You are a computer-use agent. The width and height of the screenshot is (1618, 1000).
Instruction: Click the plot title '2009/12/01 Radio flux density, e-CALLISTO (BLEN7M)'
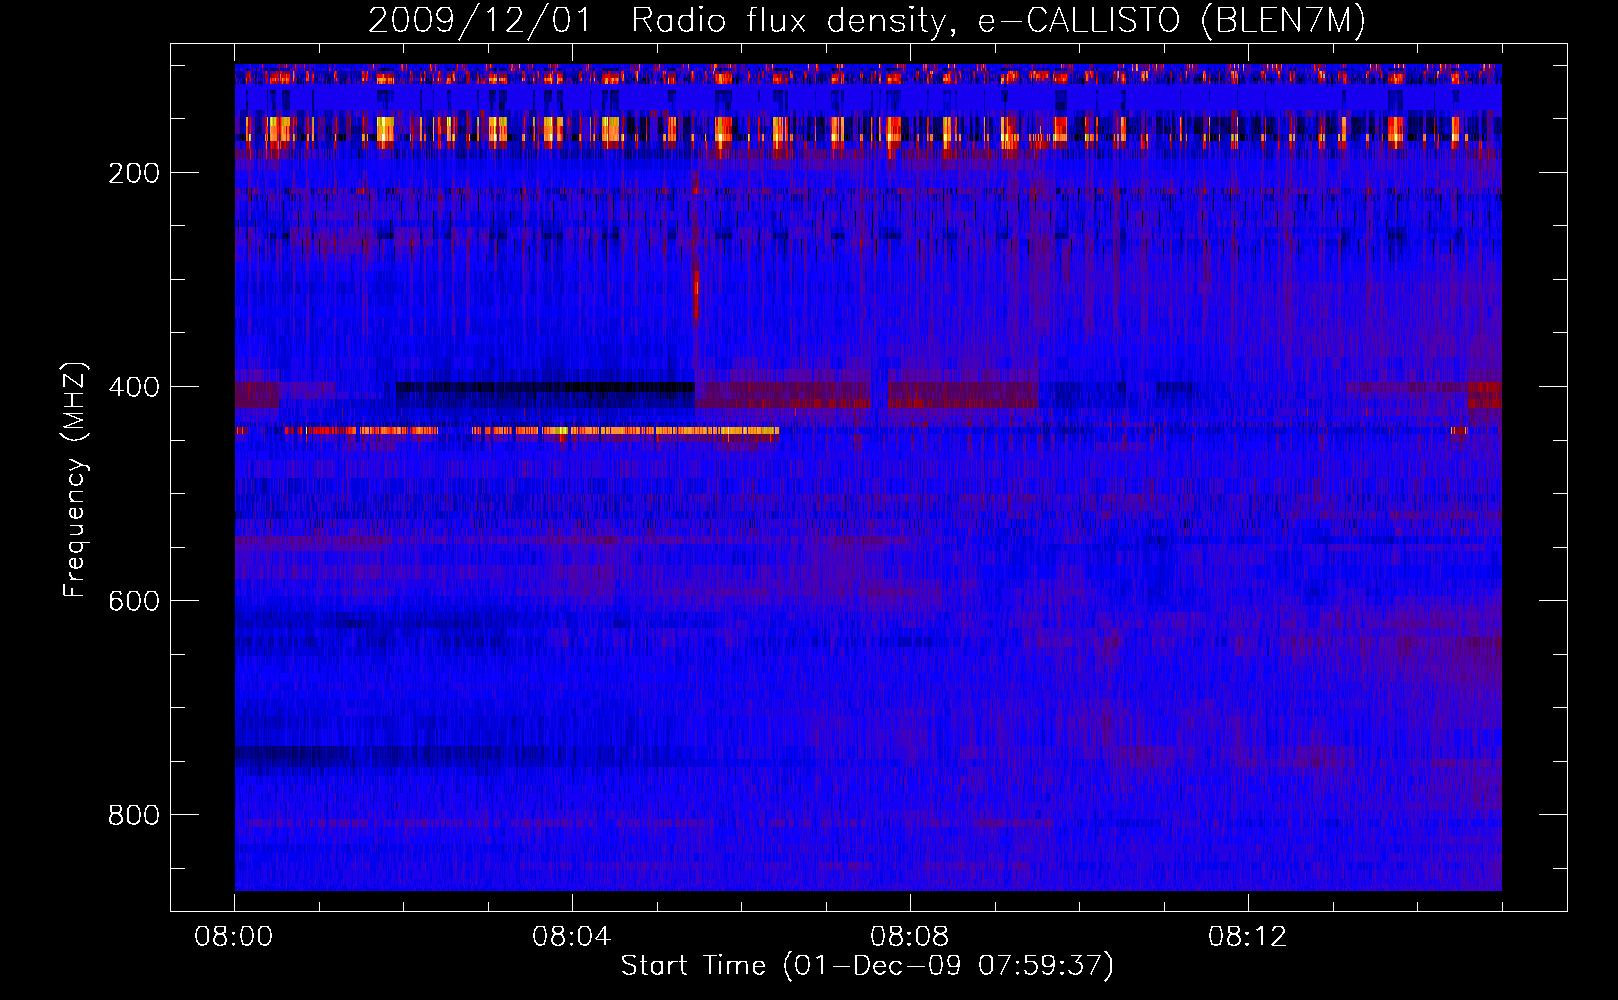coord(867,20)
